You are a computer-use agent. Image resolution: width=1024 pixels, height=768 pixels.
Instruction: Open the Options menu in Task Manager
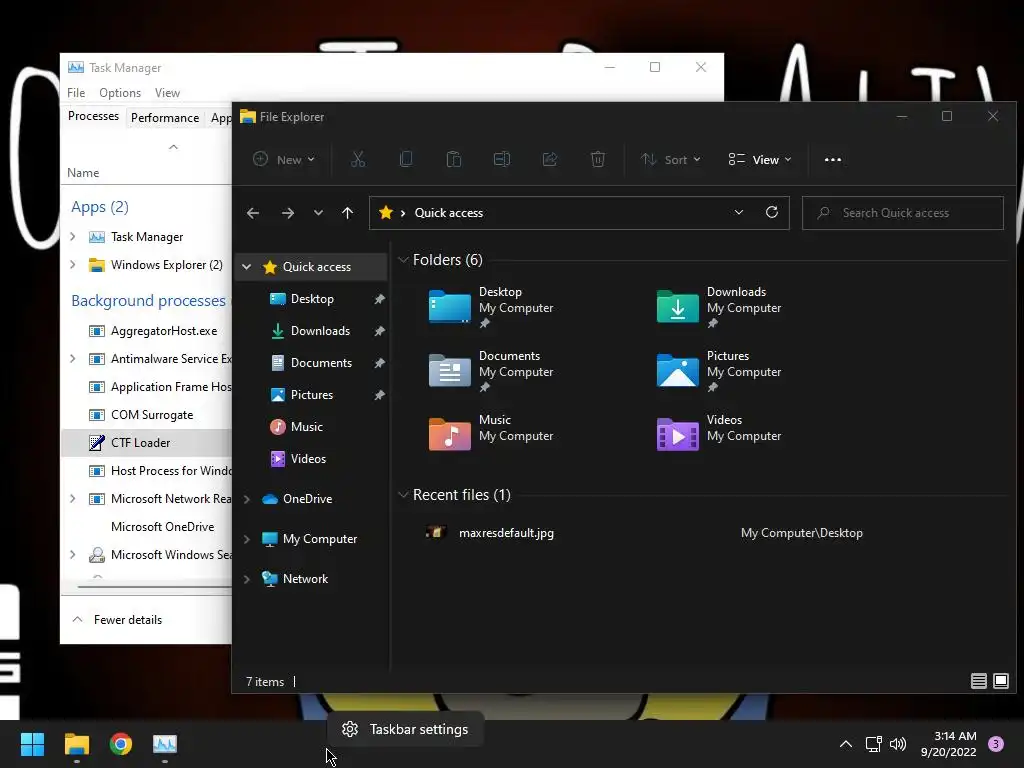(120, 93)
